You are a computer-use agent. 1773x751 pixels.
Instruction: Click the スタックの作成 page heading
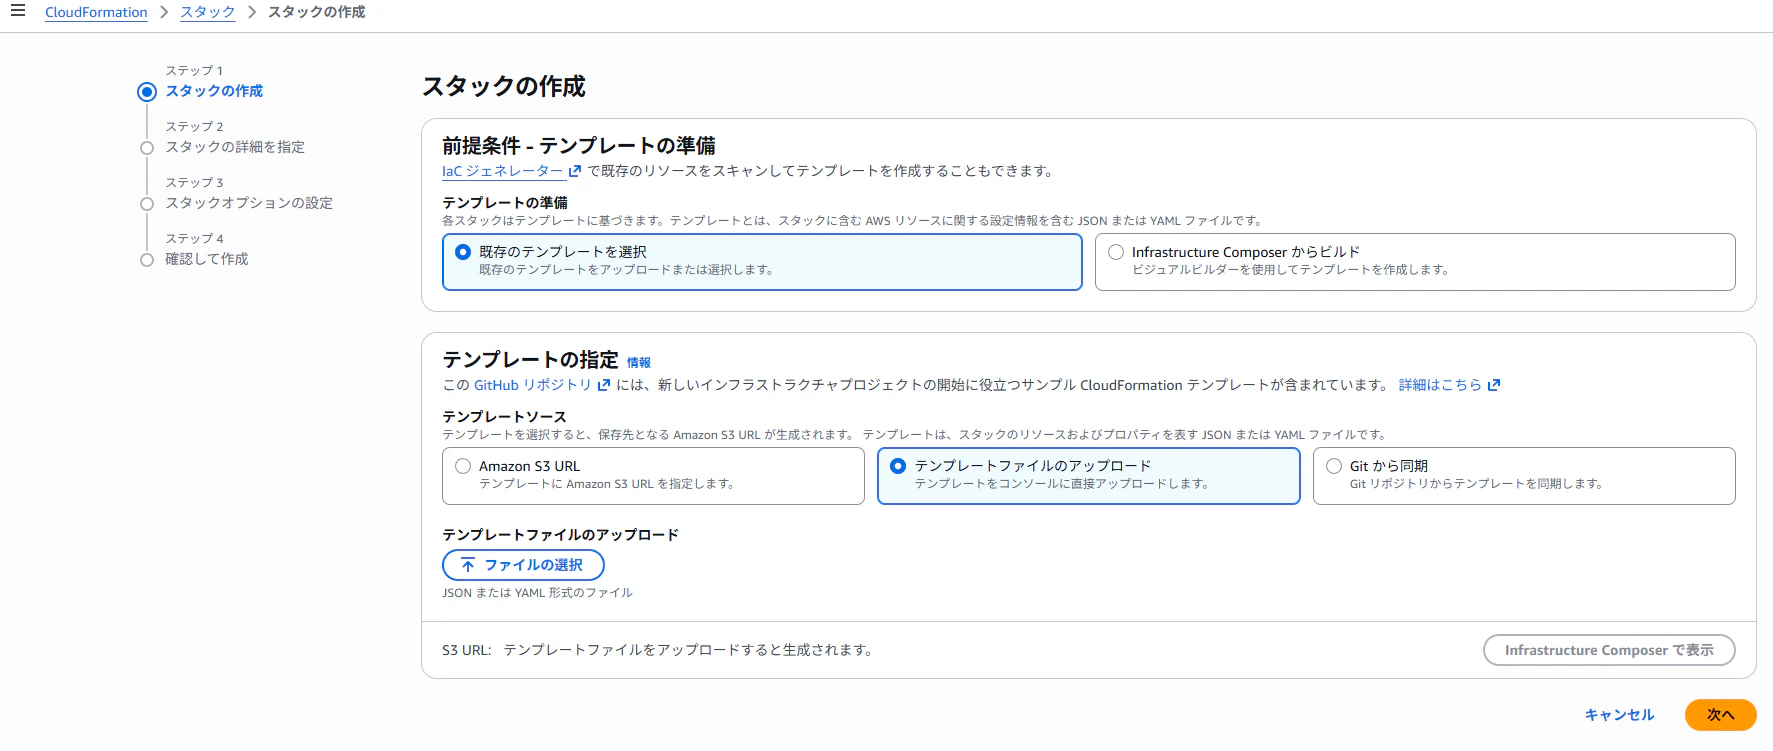(504, 87)
